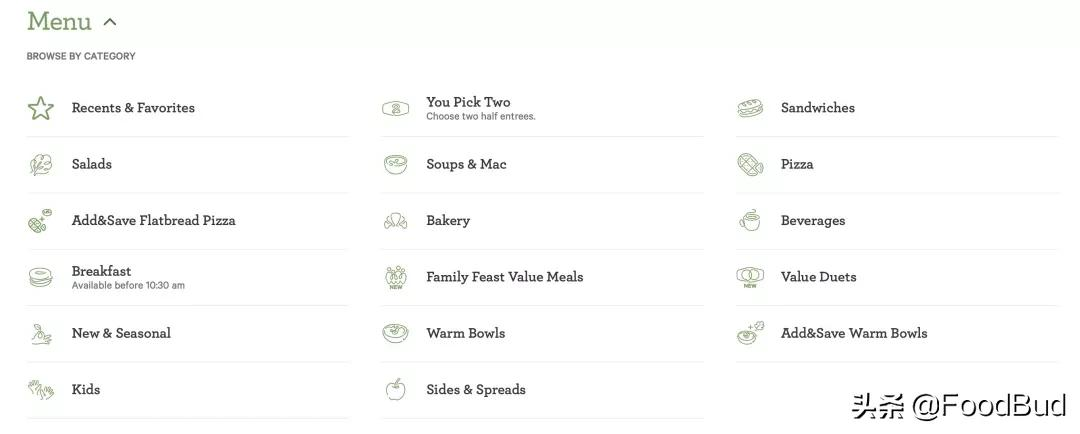Open Value Duets category link
This screenshot has height=434, width=1080.
point(897,277)
